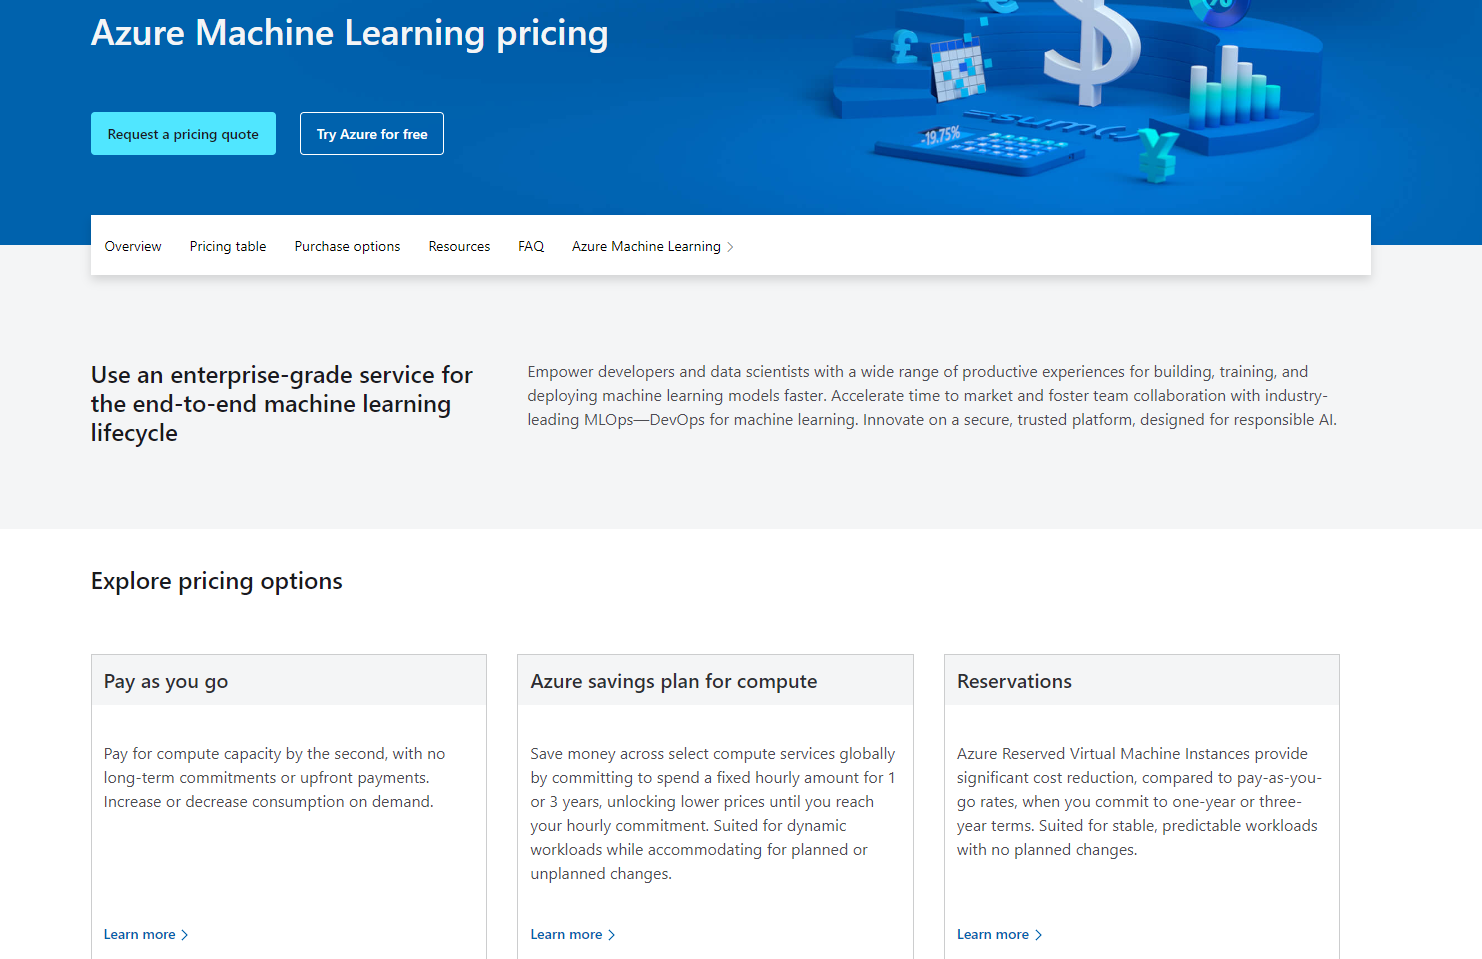
Task: Click the Azure savings plan for compute card title
Action: coord(674,680)
